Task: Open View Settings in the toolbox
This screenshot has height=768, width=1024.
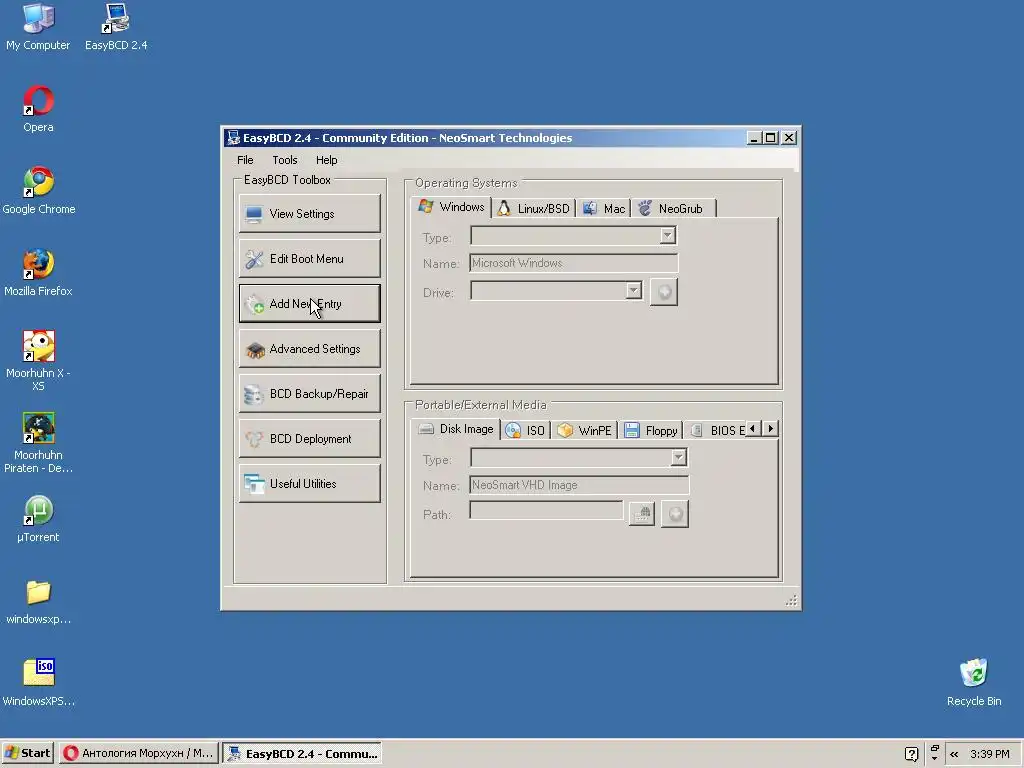Action: [x=310, y=214]
